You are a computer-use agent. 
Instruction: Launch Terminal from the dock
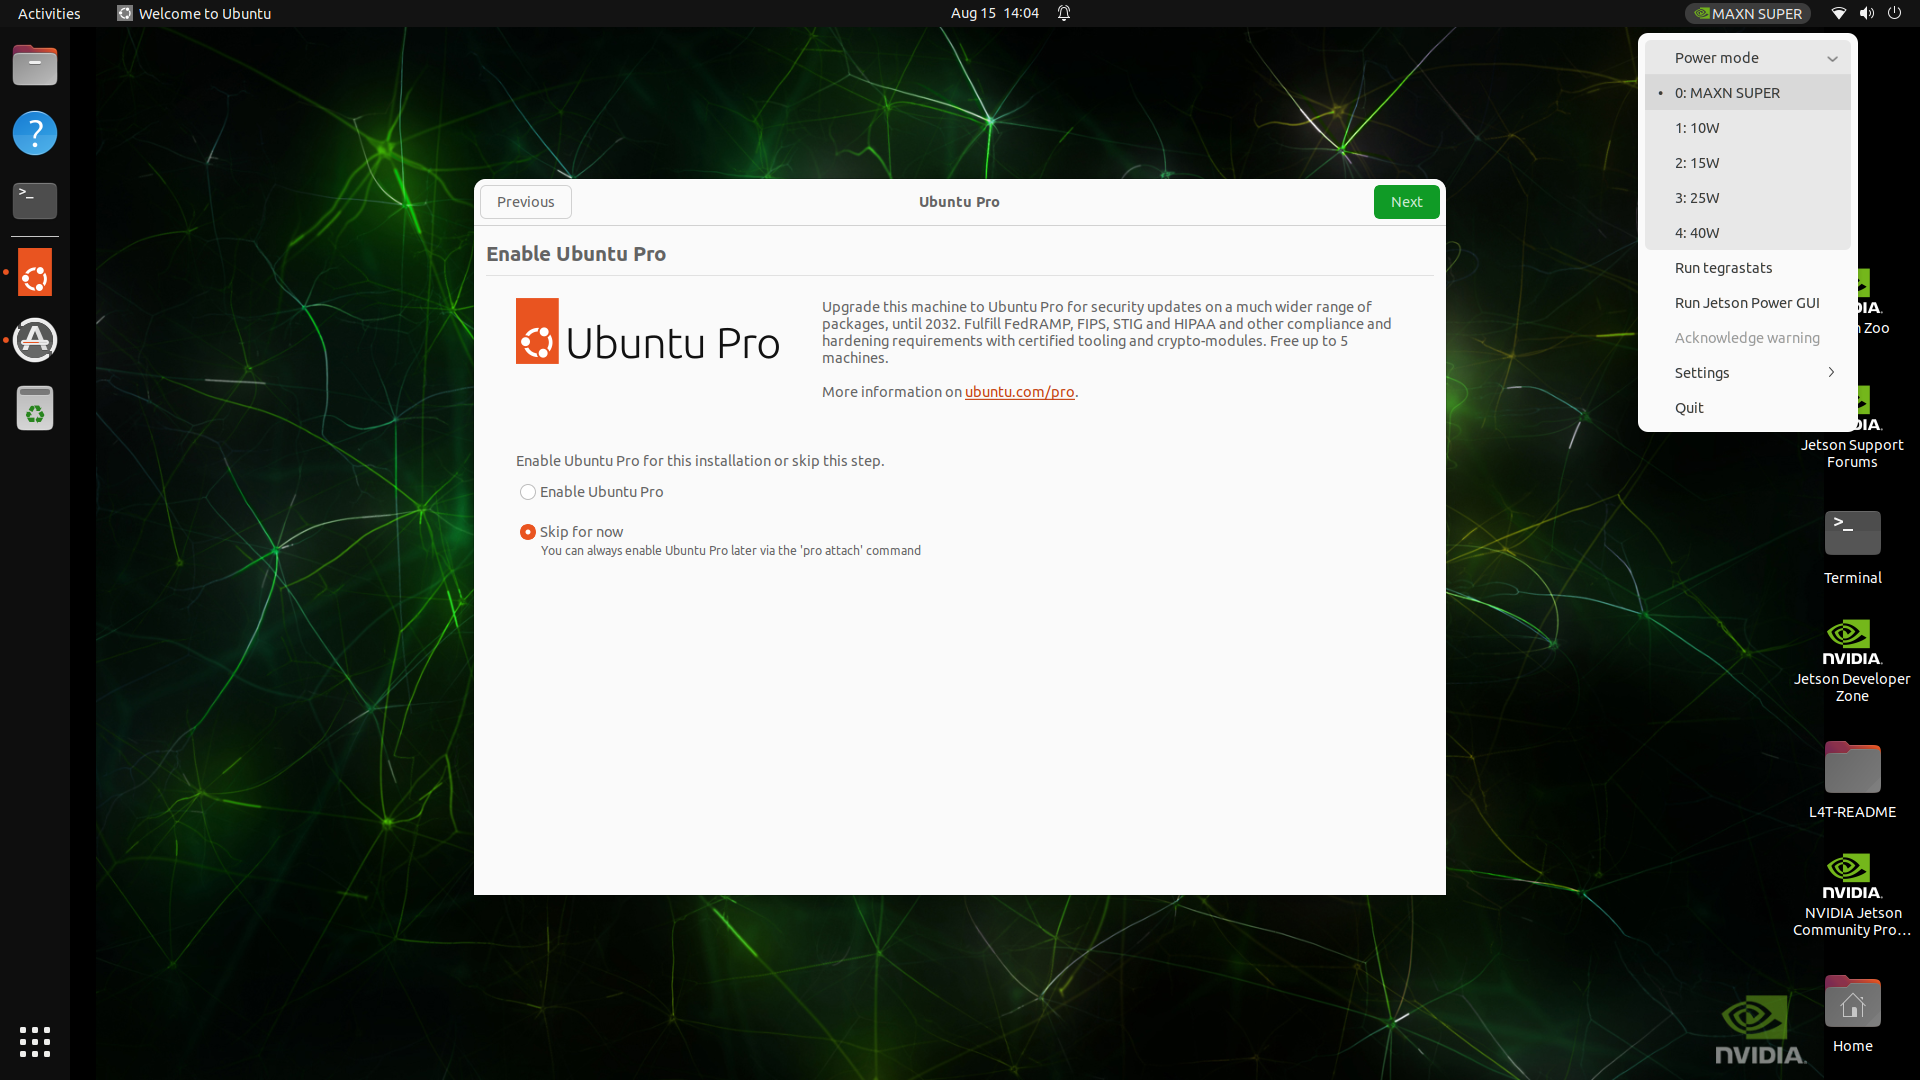(35, 200)
